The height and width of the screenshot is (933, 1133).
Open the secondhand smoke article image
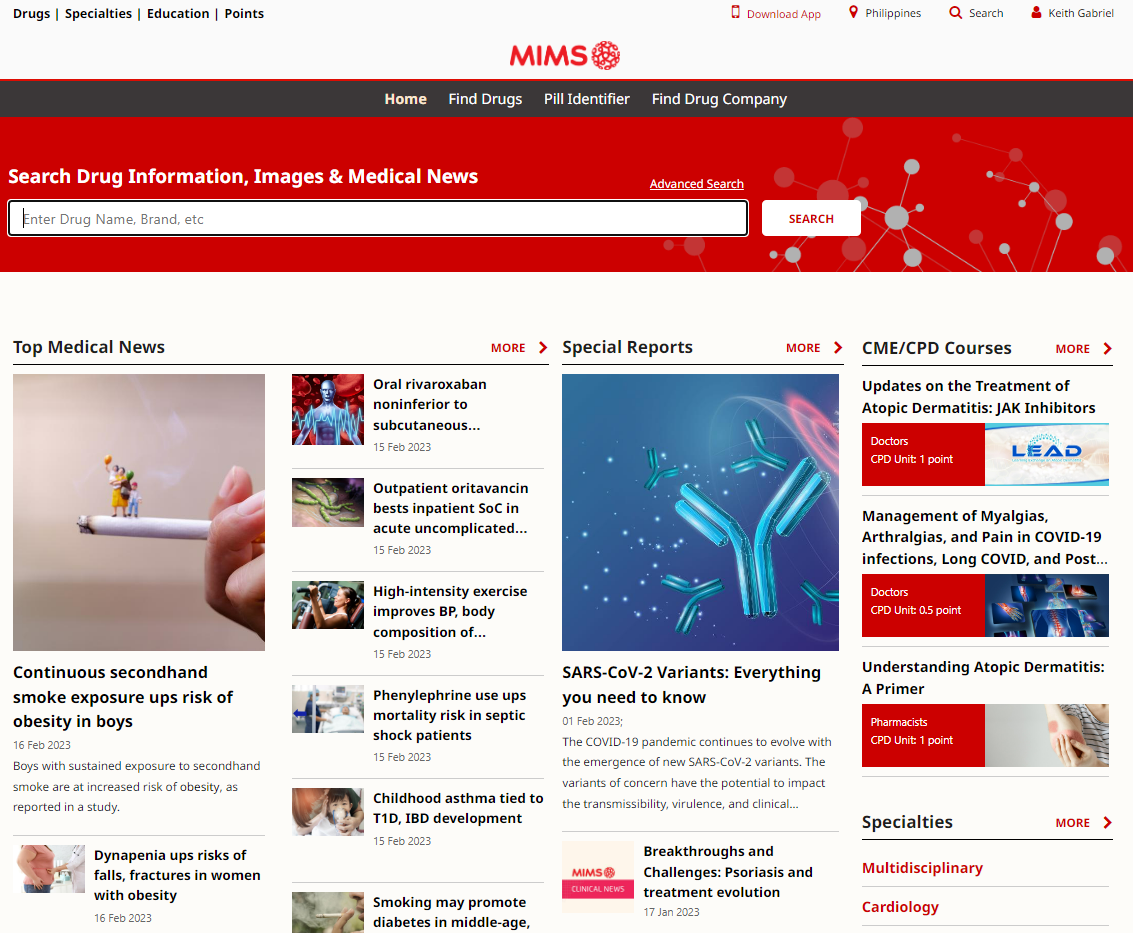[x=139, y=512]
